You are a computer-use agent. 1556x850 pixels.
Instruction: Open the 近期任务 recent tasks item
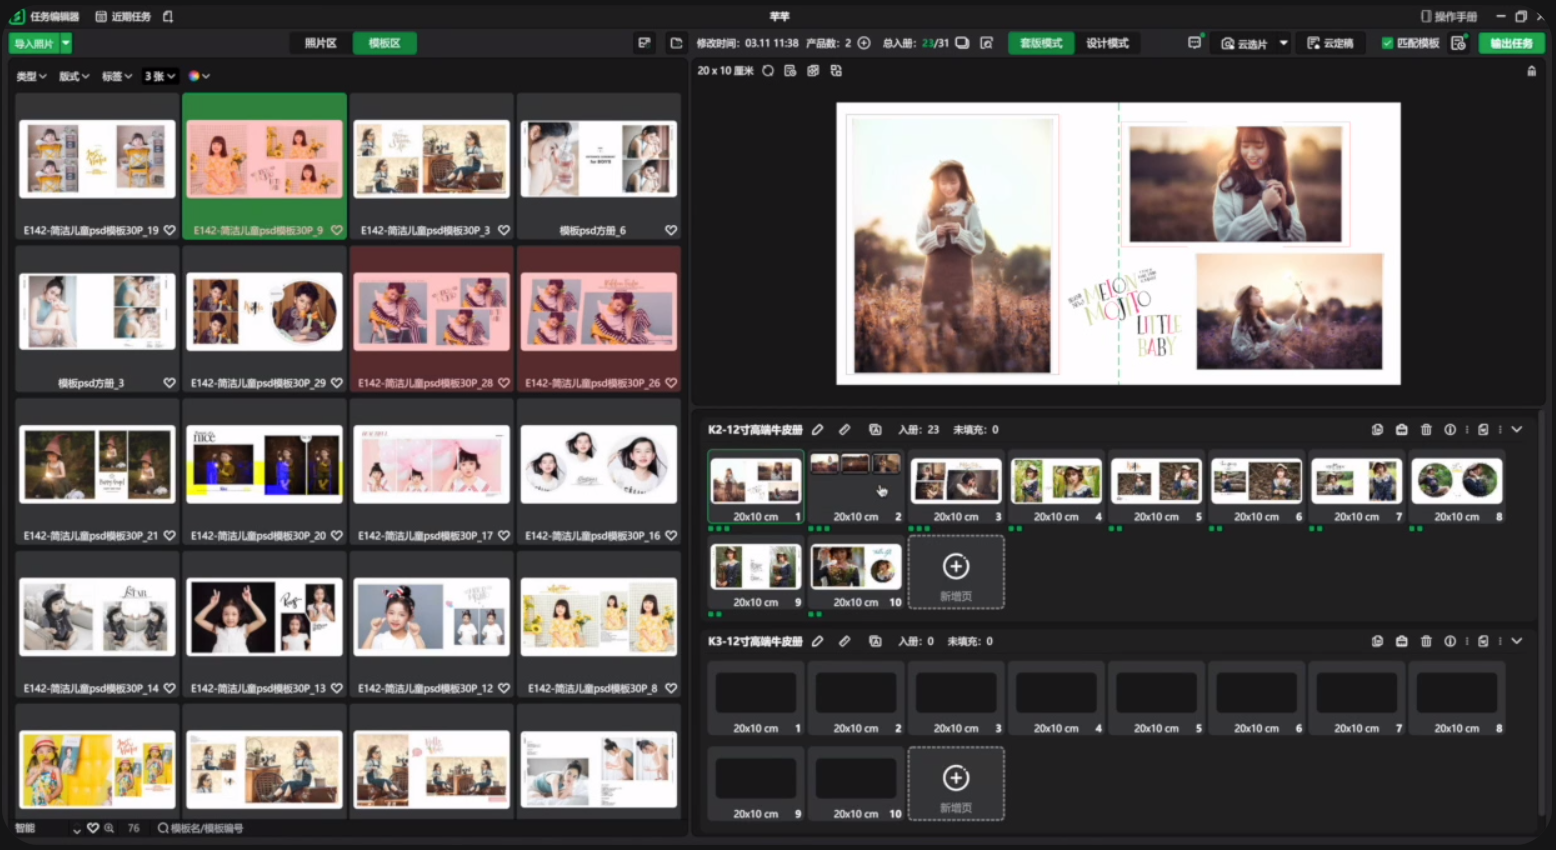[x=123, y=16]
